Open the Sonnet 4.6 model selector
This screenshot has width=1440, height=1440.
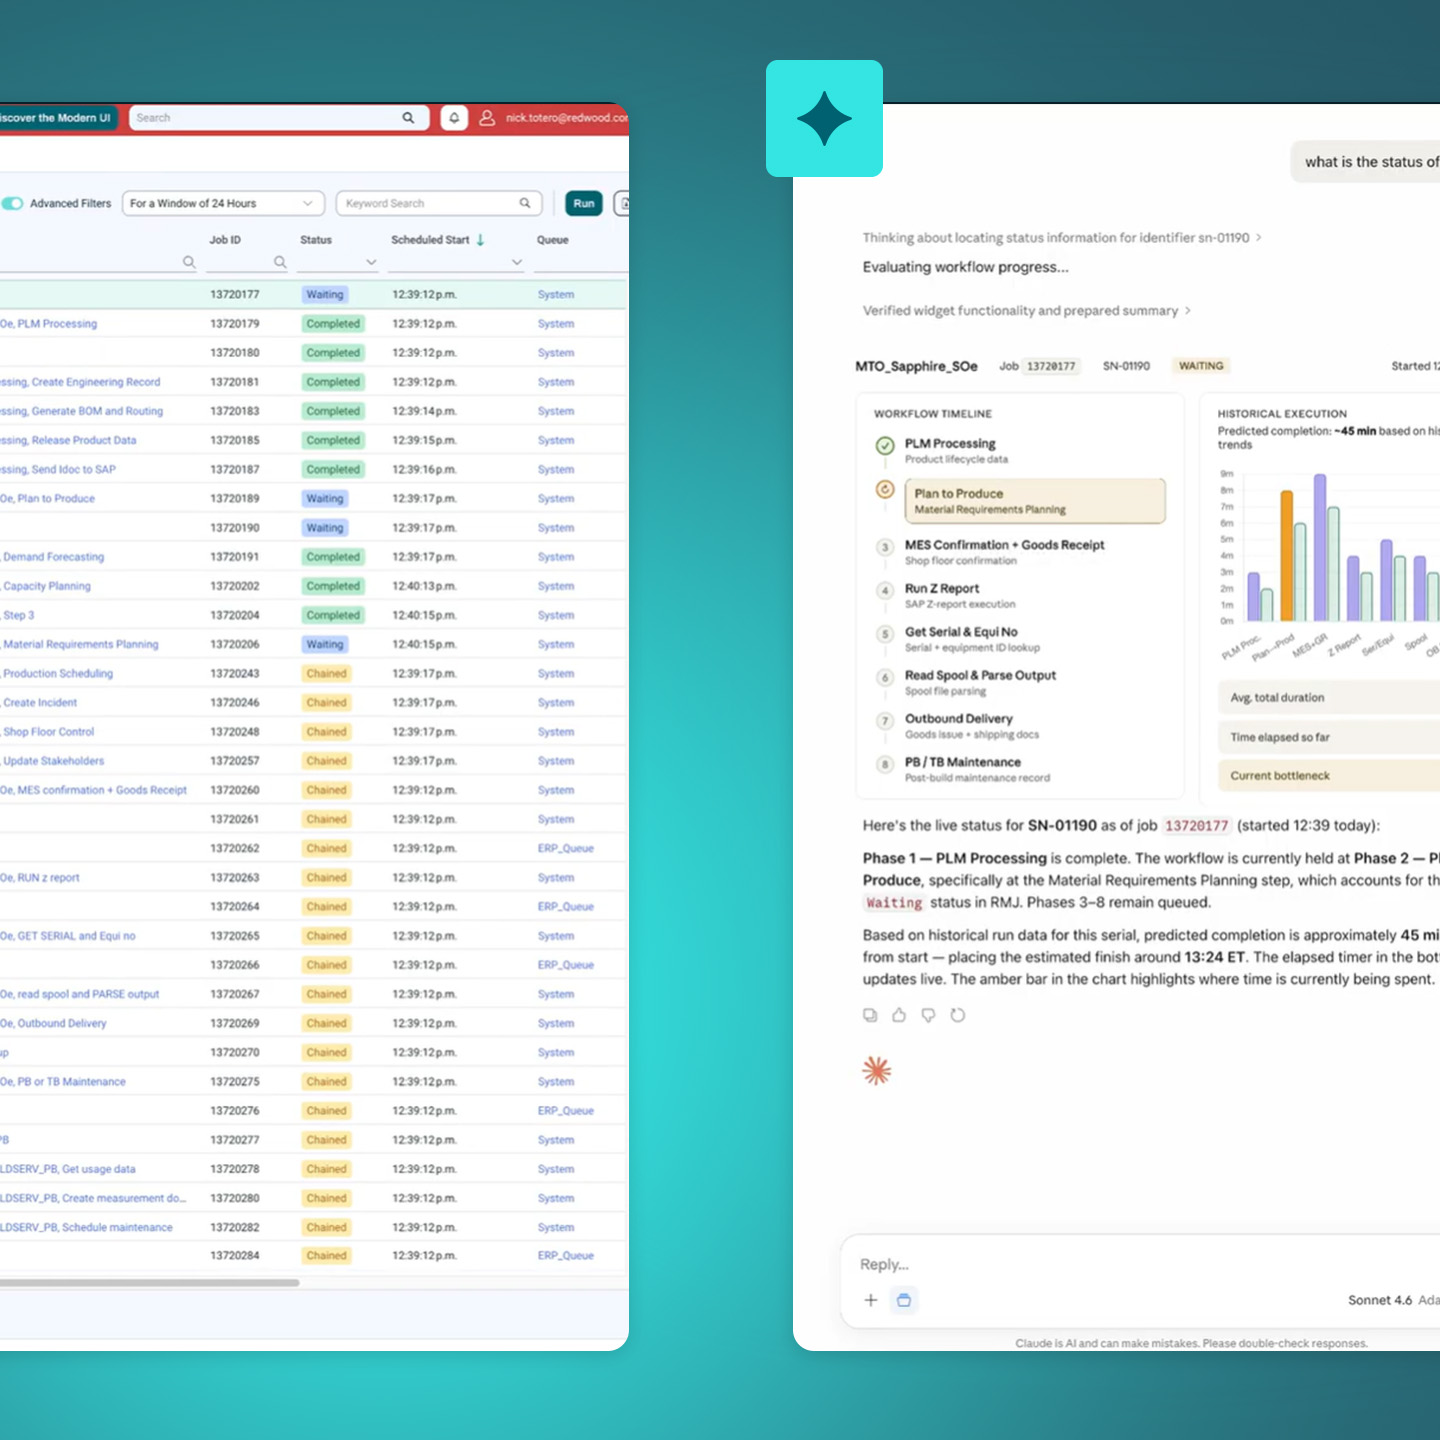pyautogui.click(x=1380, y=1300)
